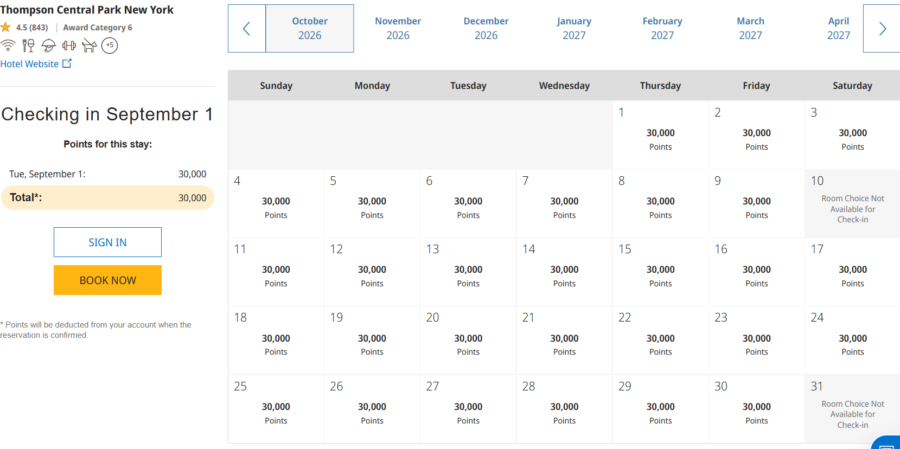
Task: Click the Thompson Central Park New York title
Action: 87,10
